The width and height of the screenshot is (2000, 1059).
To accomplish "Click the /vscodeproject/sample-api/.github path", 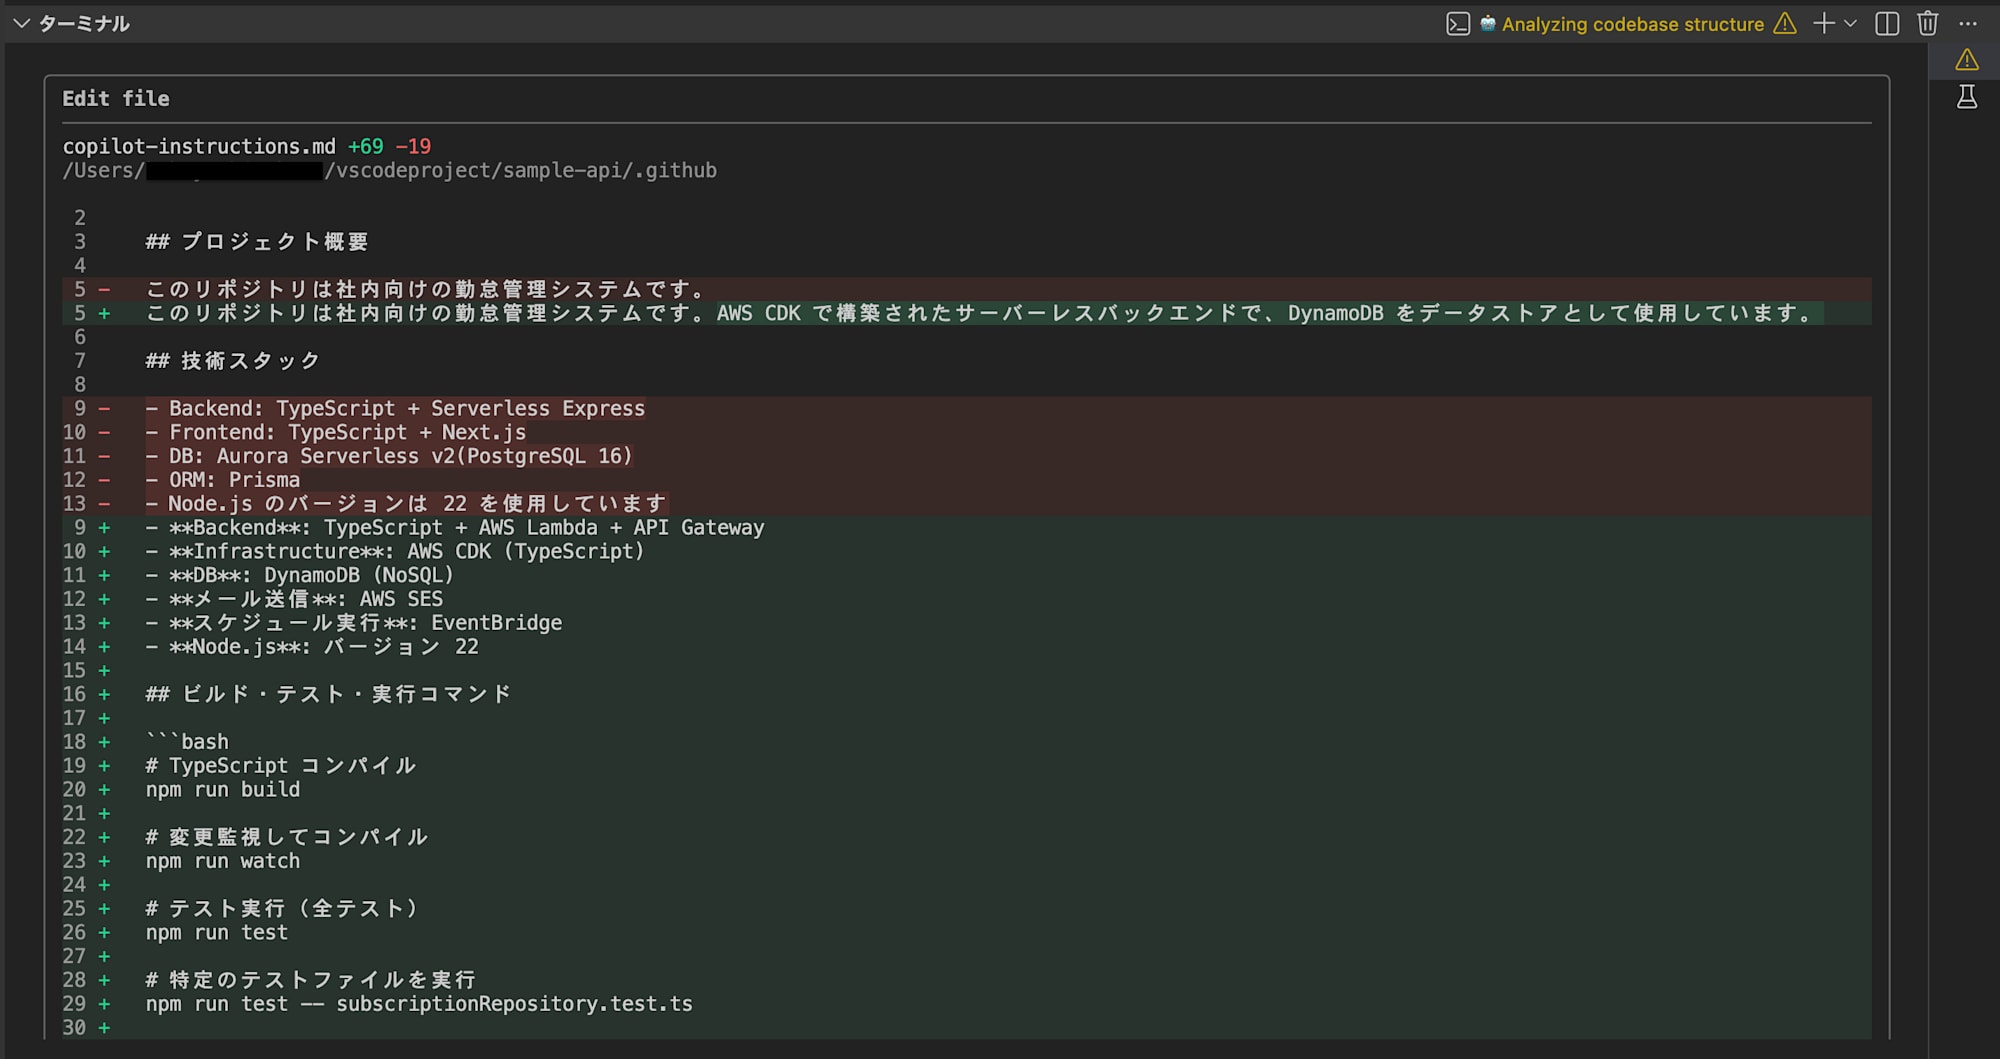I will (x=520, y=171).
